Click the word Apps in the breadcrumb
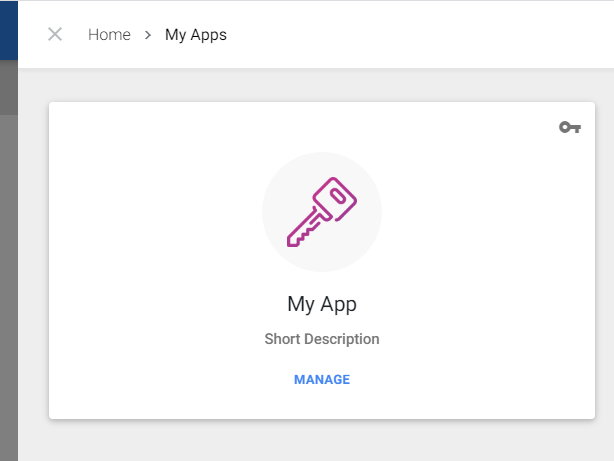Screen dimensions: 614x461 click(x=209, y=35)
